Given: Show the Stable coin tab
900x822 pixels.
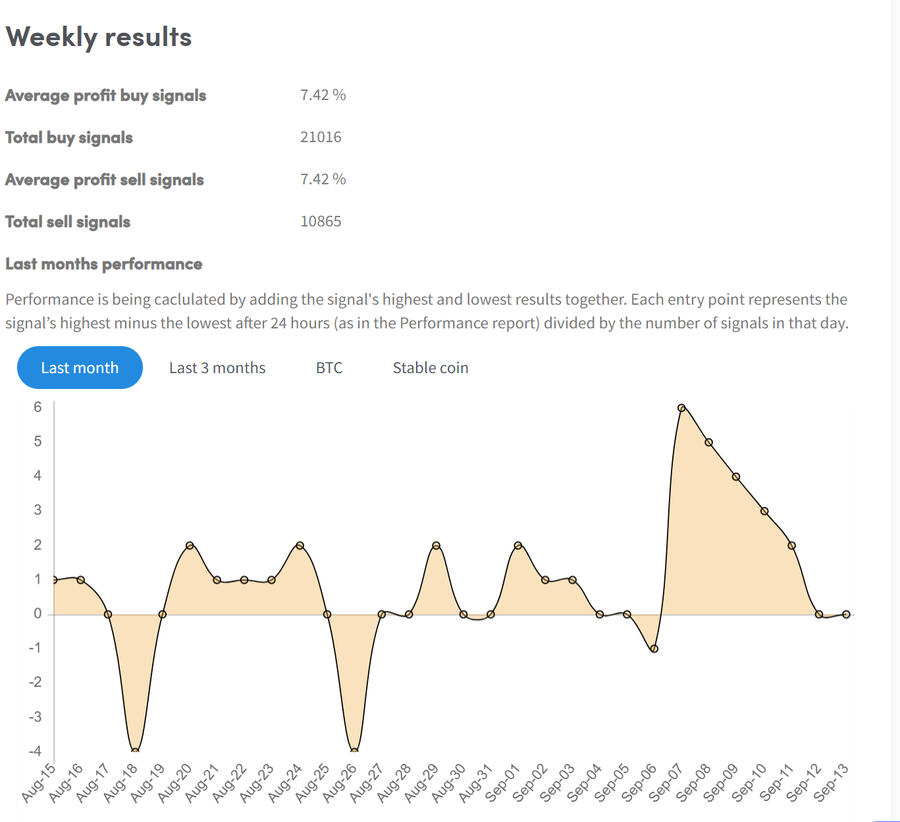Looking at the screenshot, I should tap(430, 368).
